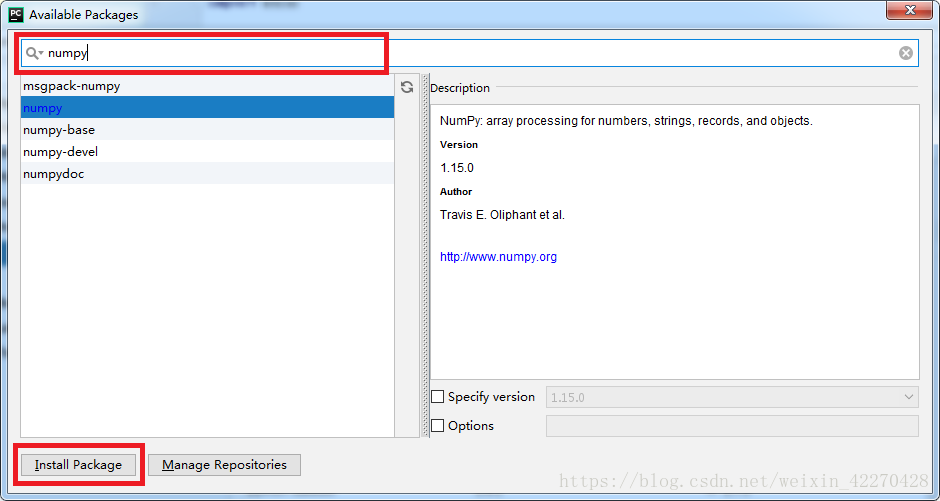Open the http://www.numpy.org link
940x501 pixels.
click(498, 256)
